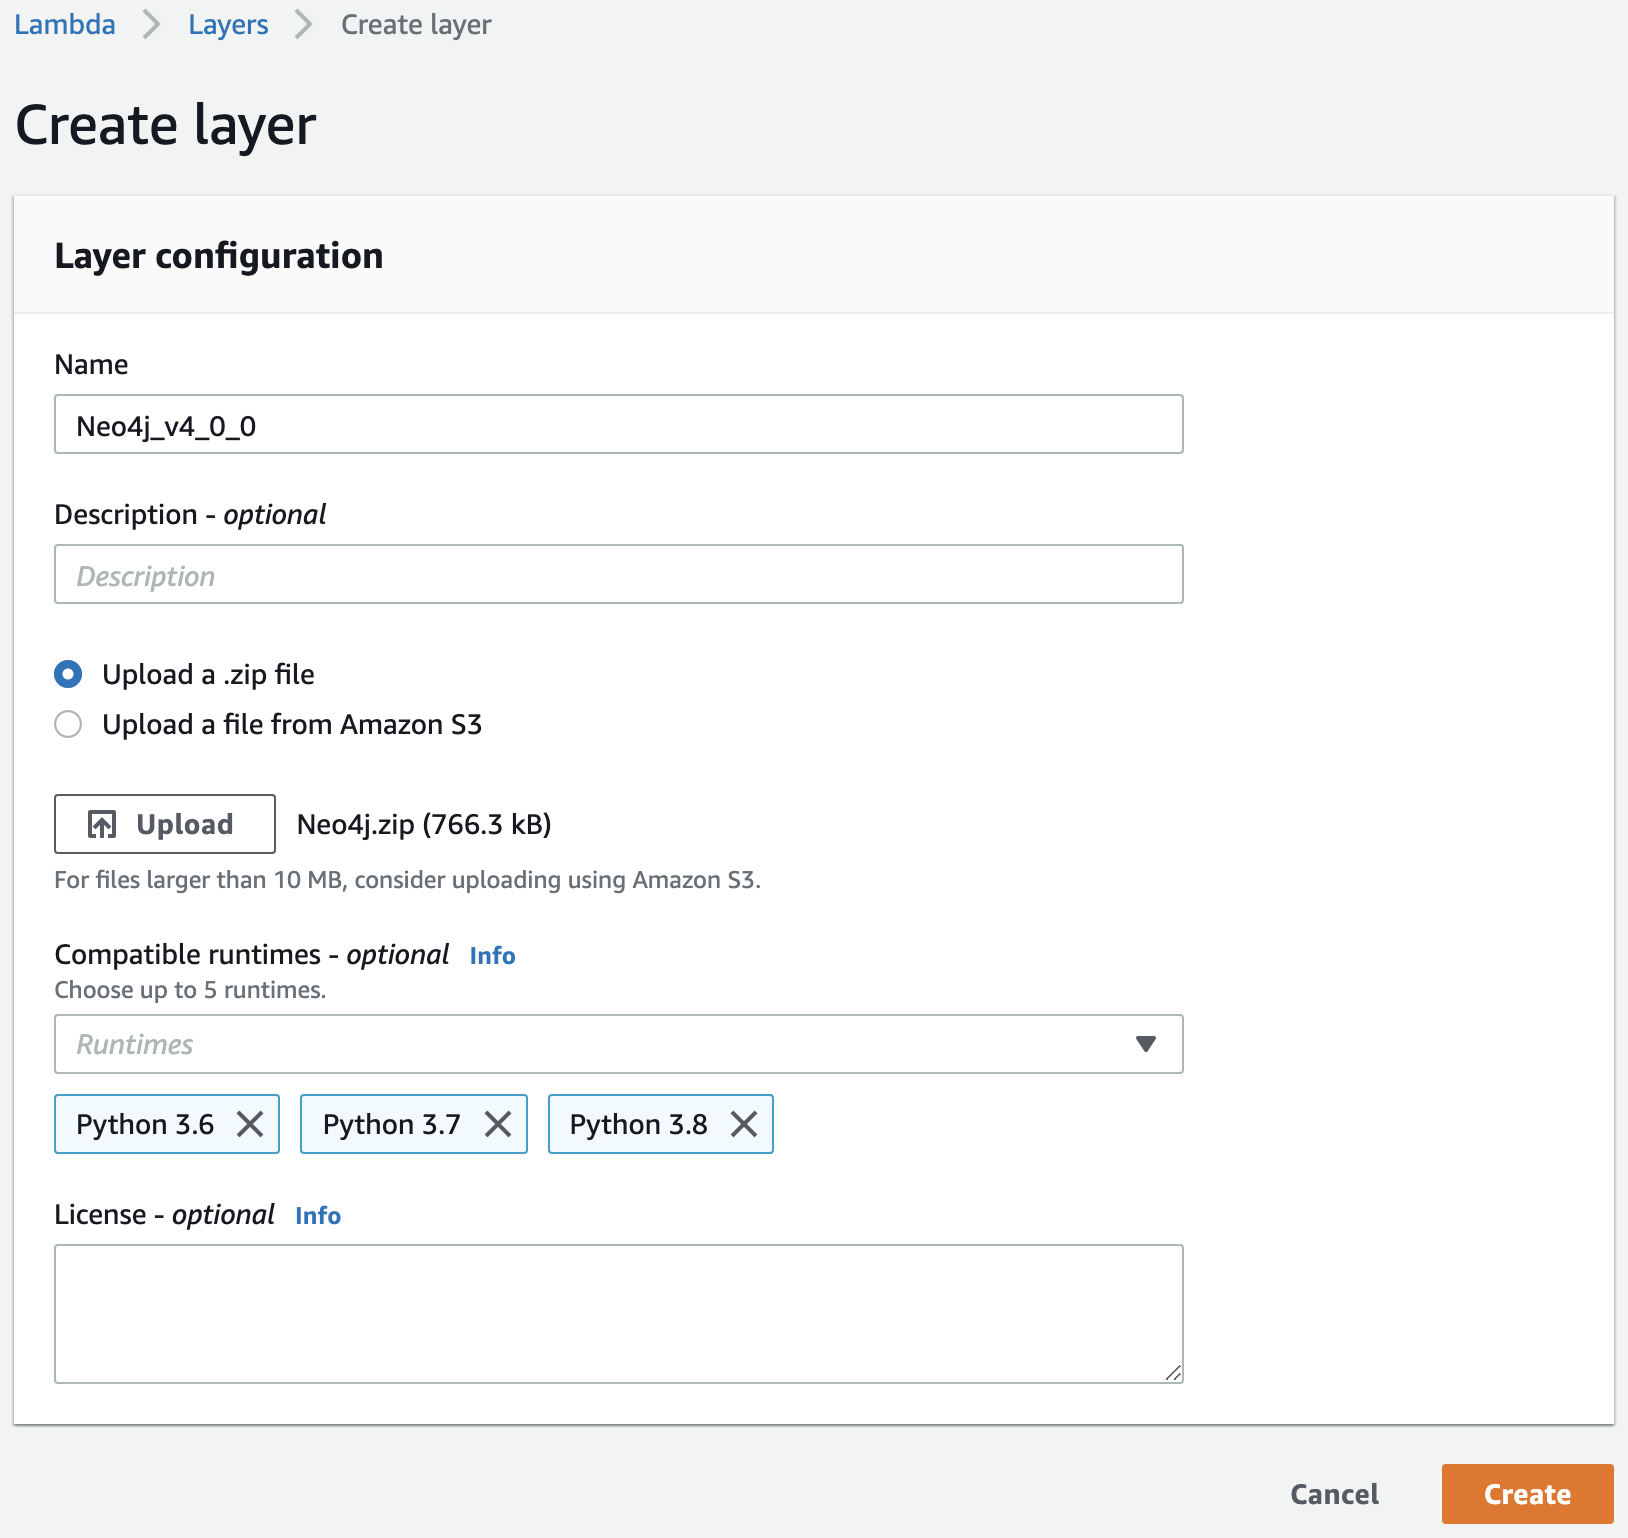Select Upload a .zip file option
This screenshot has height=1538, width=1628.
pos(68,674)
